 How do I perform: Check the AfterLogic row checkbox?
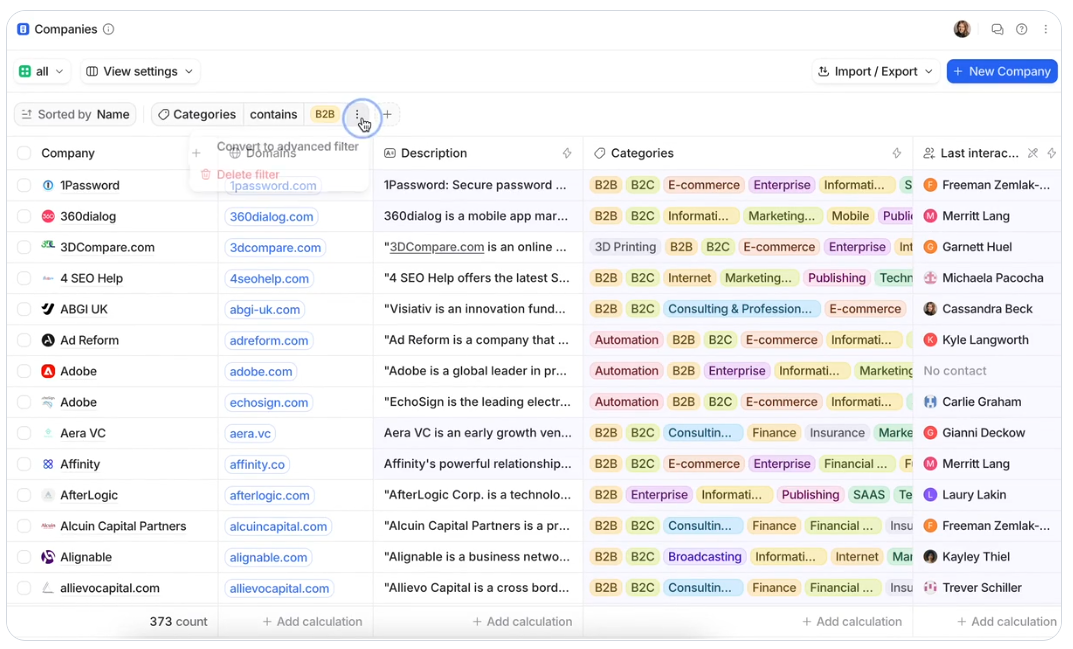pyautogui.click(x=24, y=495)
